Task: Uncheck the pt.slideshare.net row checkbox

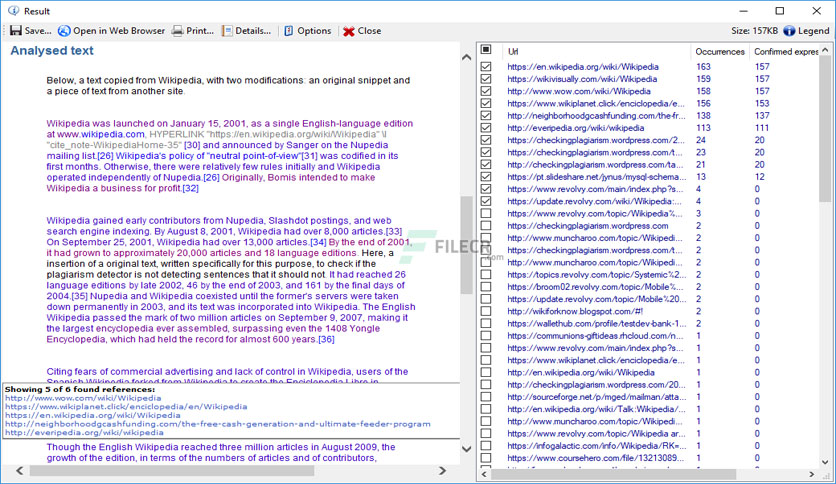Action: pos(486,176)
